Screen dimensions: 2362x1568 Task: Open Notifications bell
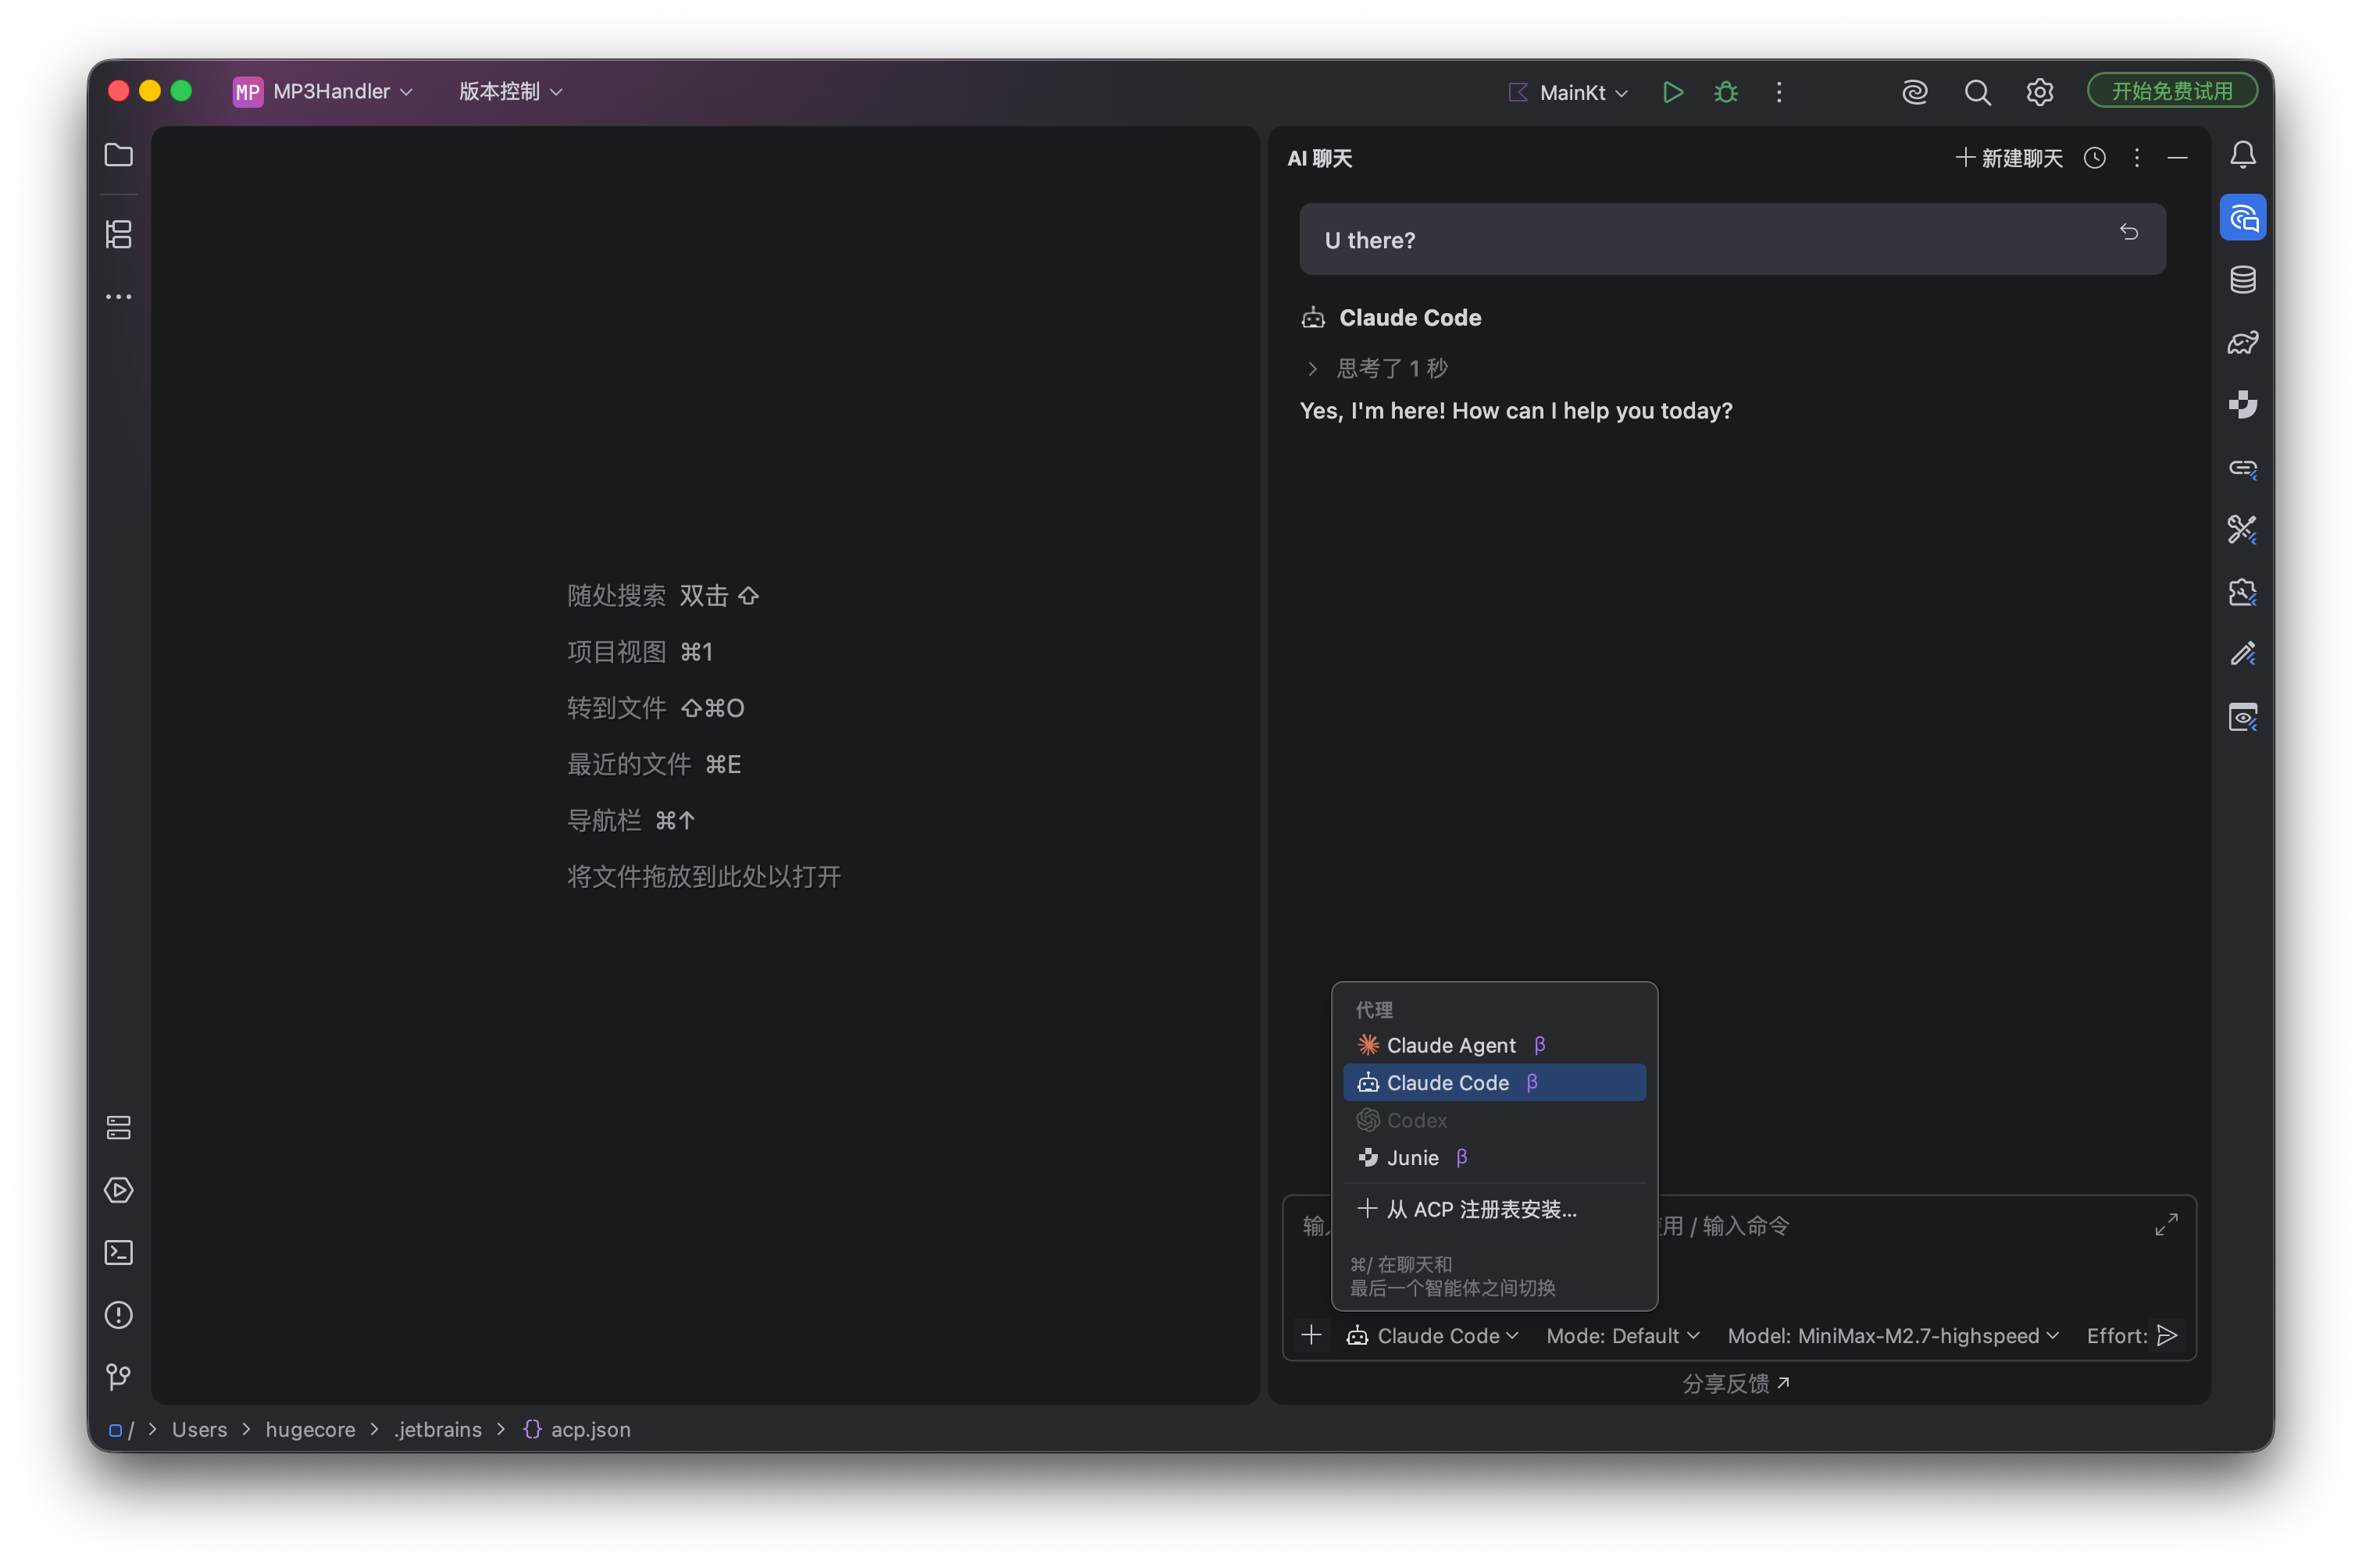tap(2243, 155)
